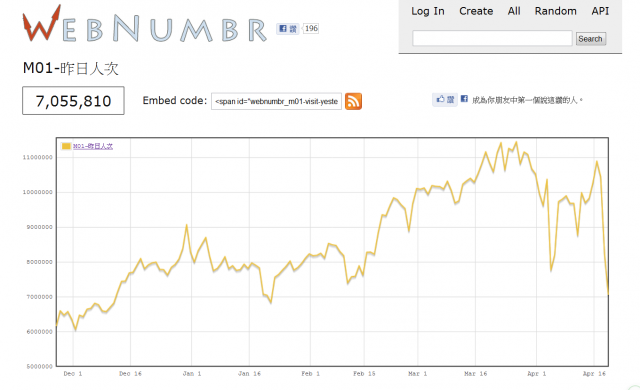Open the API page

600,11
